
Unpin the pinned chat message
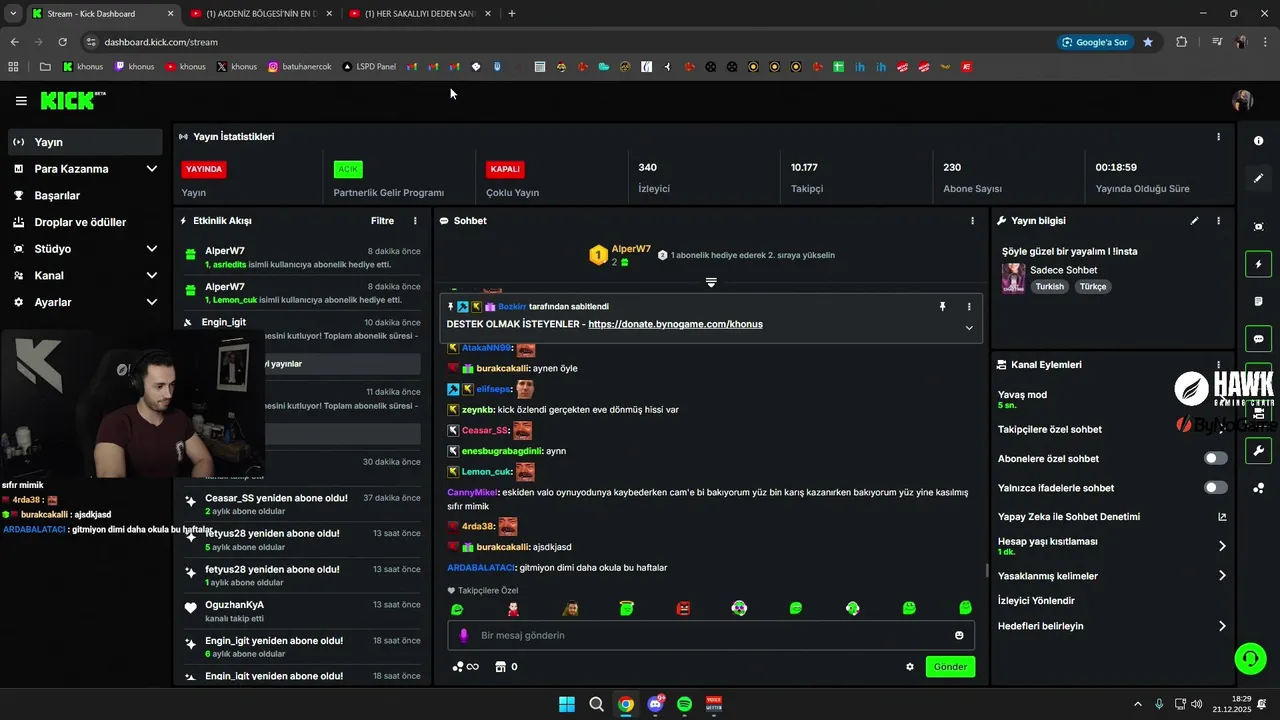click(x=942, y=307)
